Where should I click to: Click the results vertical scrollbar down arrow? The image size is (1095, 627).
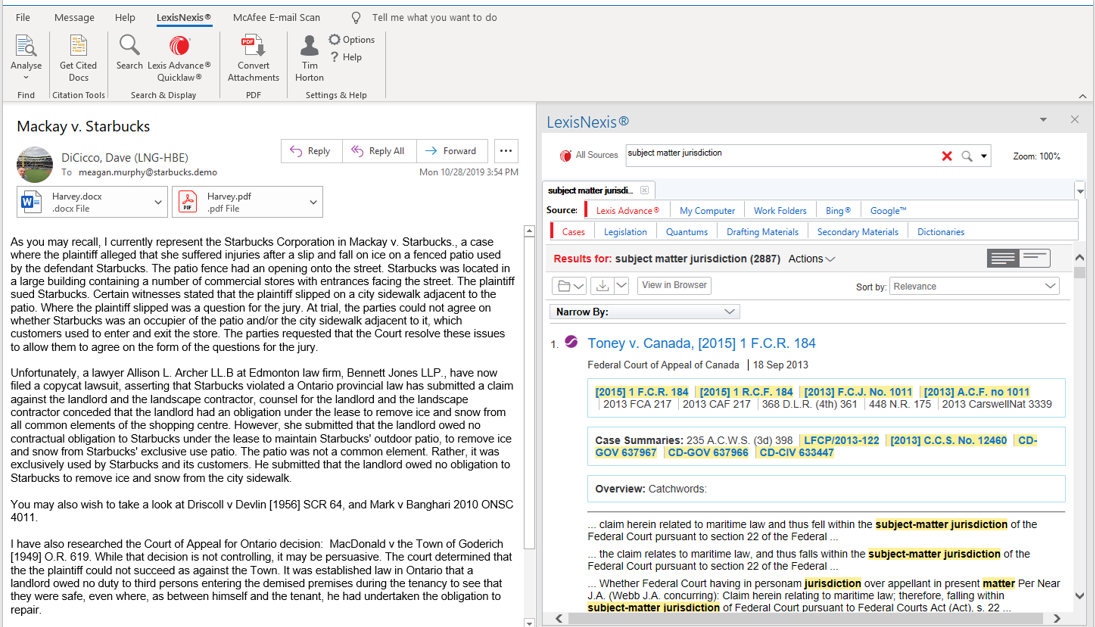1080,596
